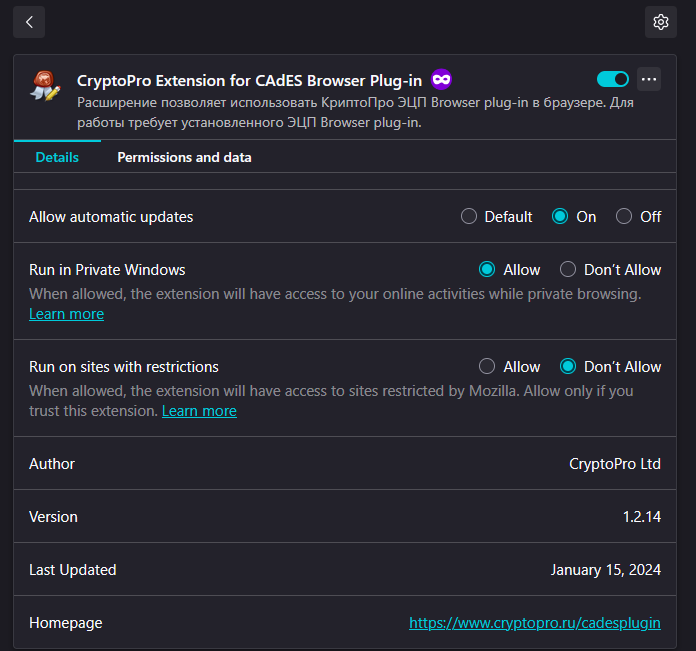Open Learn more link for Private Windows
This screenshot has width=696, height=651.
point(66,314)
